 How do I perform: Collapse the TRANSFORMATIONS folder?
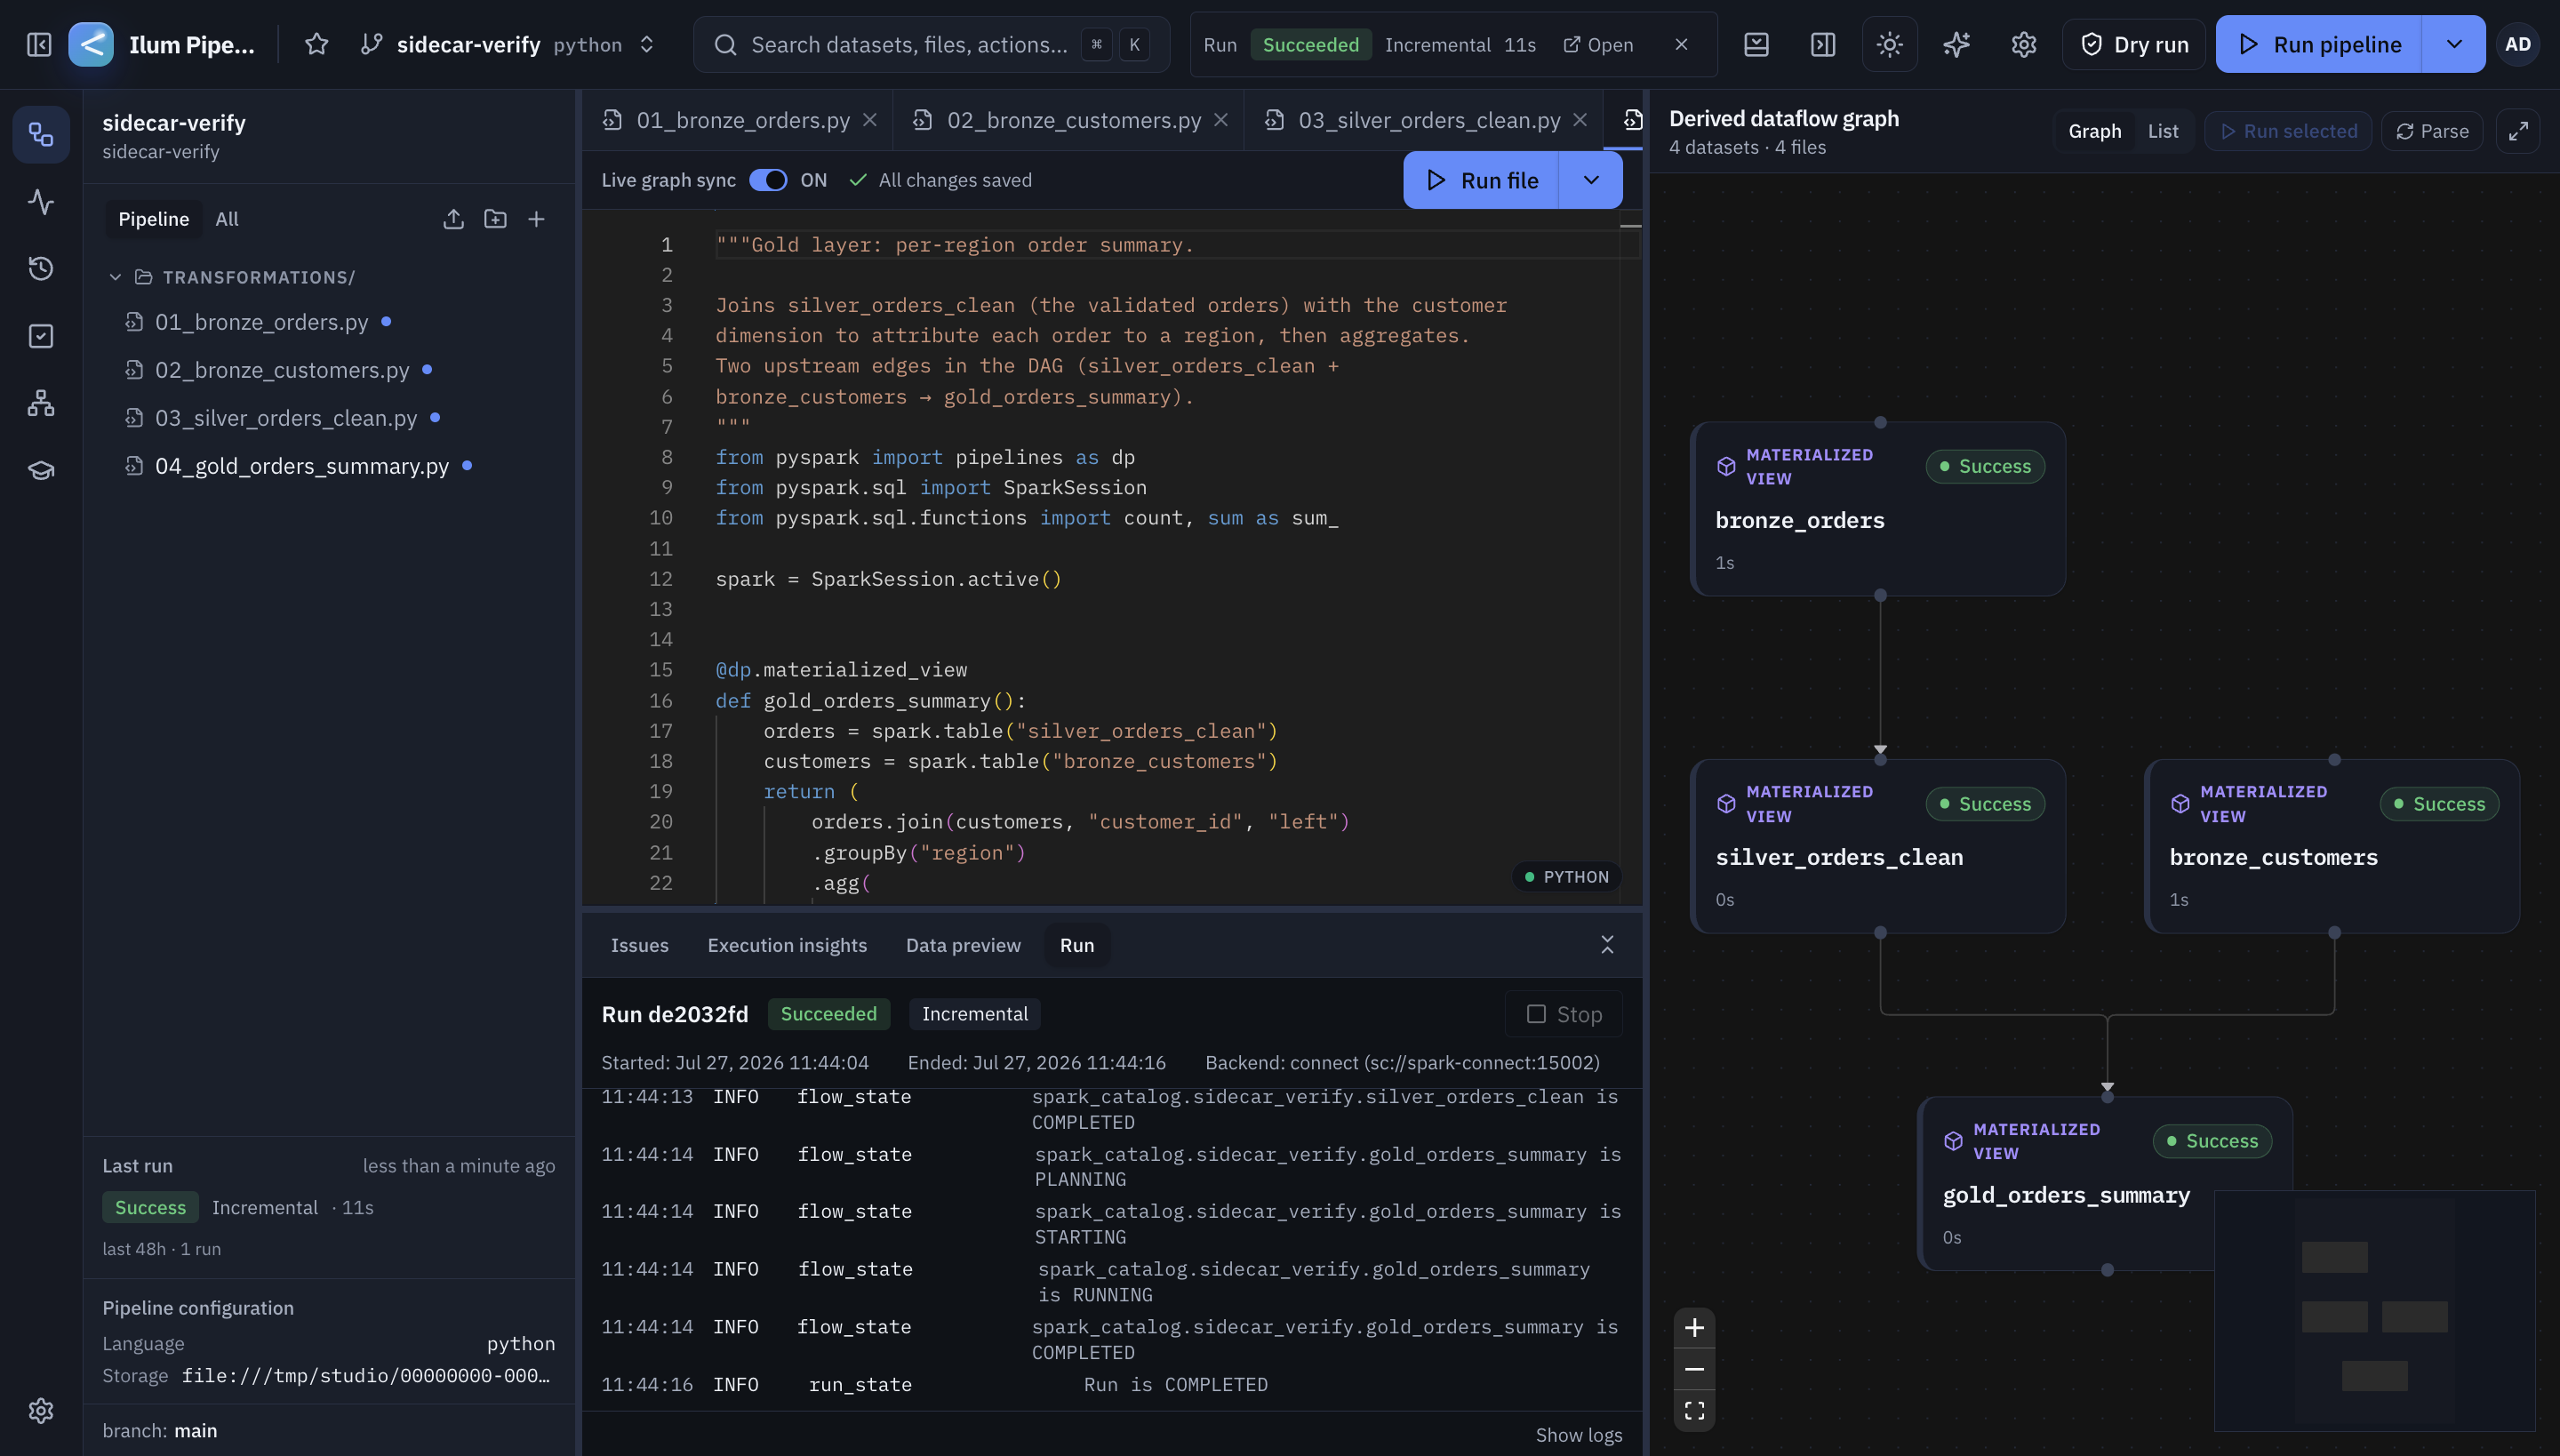pos(115,277)
